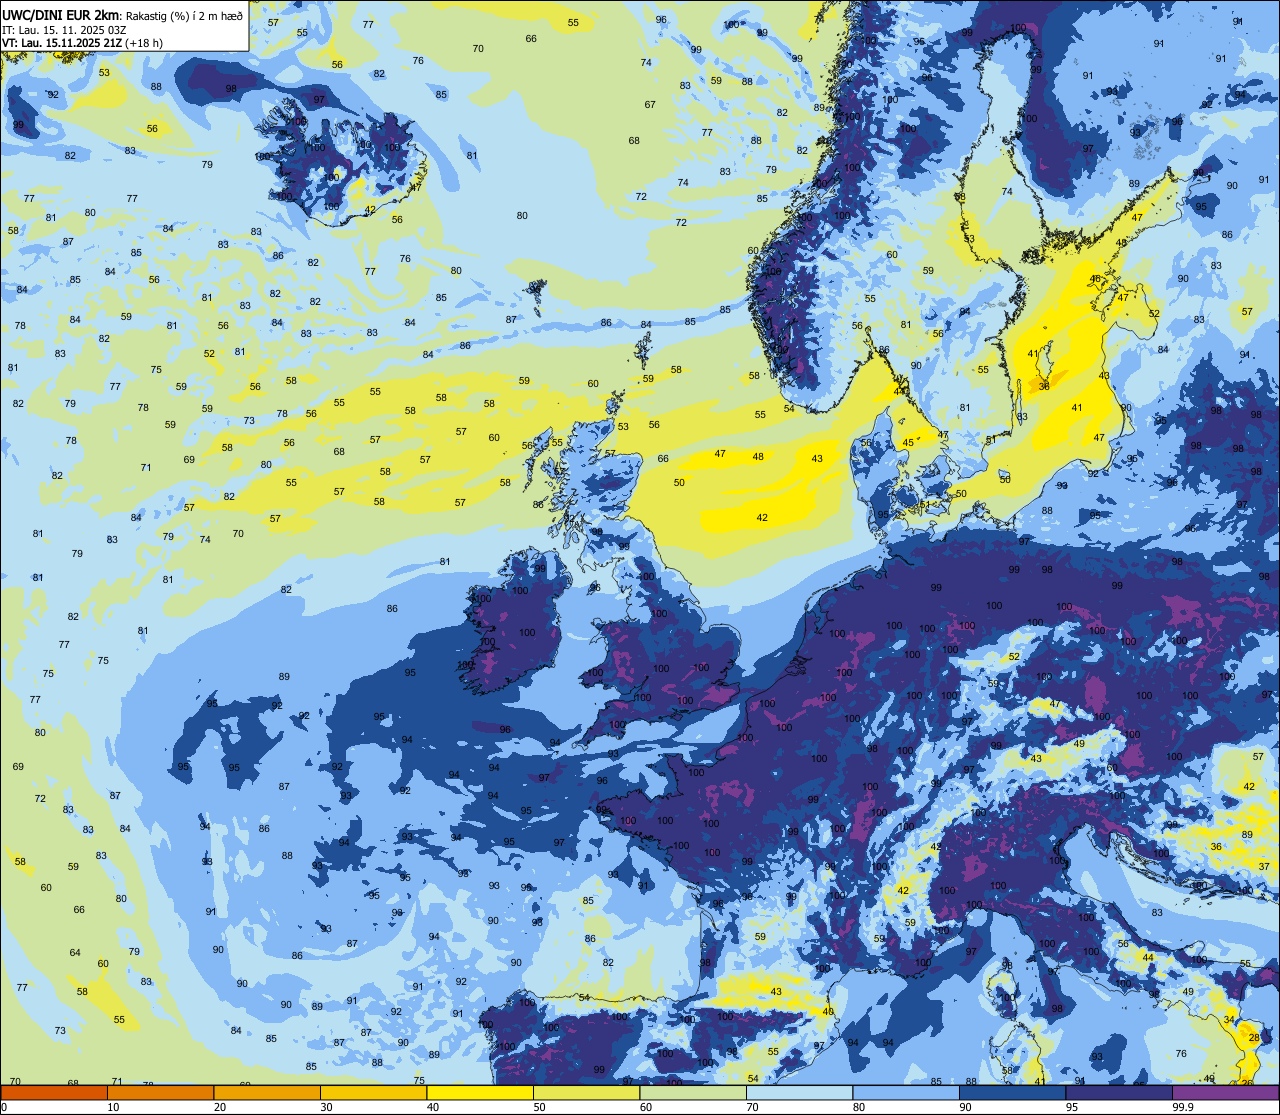Click the 20–30 amber legend swatch
This screenshot has height=1115, width=1280.
pos(267,1093)
